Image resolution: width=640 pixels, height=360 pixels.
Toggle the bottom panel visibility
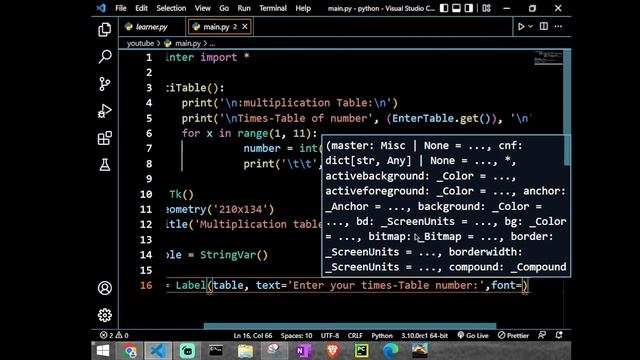456,8
